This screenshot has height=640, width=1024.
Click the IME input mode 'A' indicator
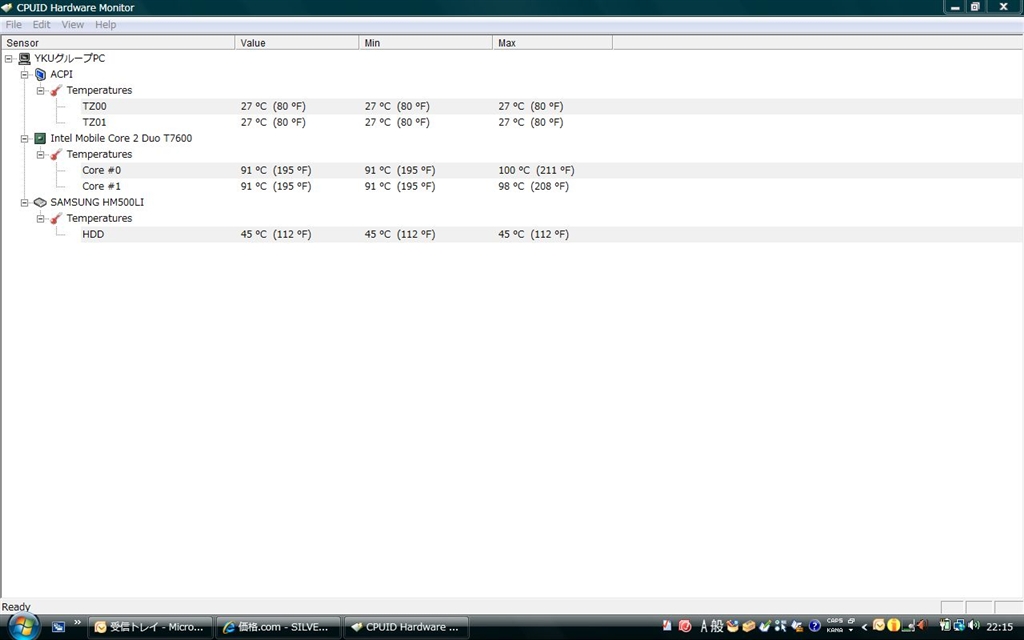click(x=704, y=626)
